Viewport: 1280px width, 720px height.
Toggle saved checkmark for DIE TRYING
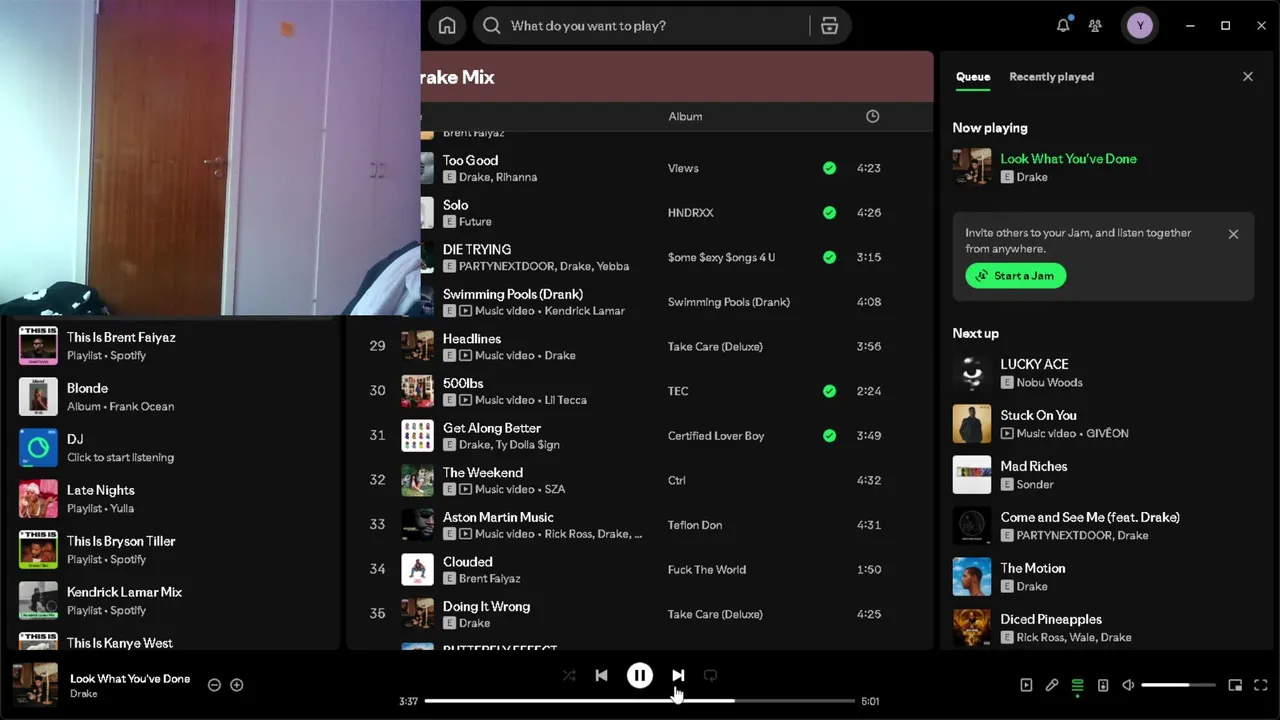[829, 257]
